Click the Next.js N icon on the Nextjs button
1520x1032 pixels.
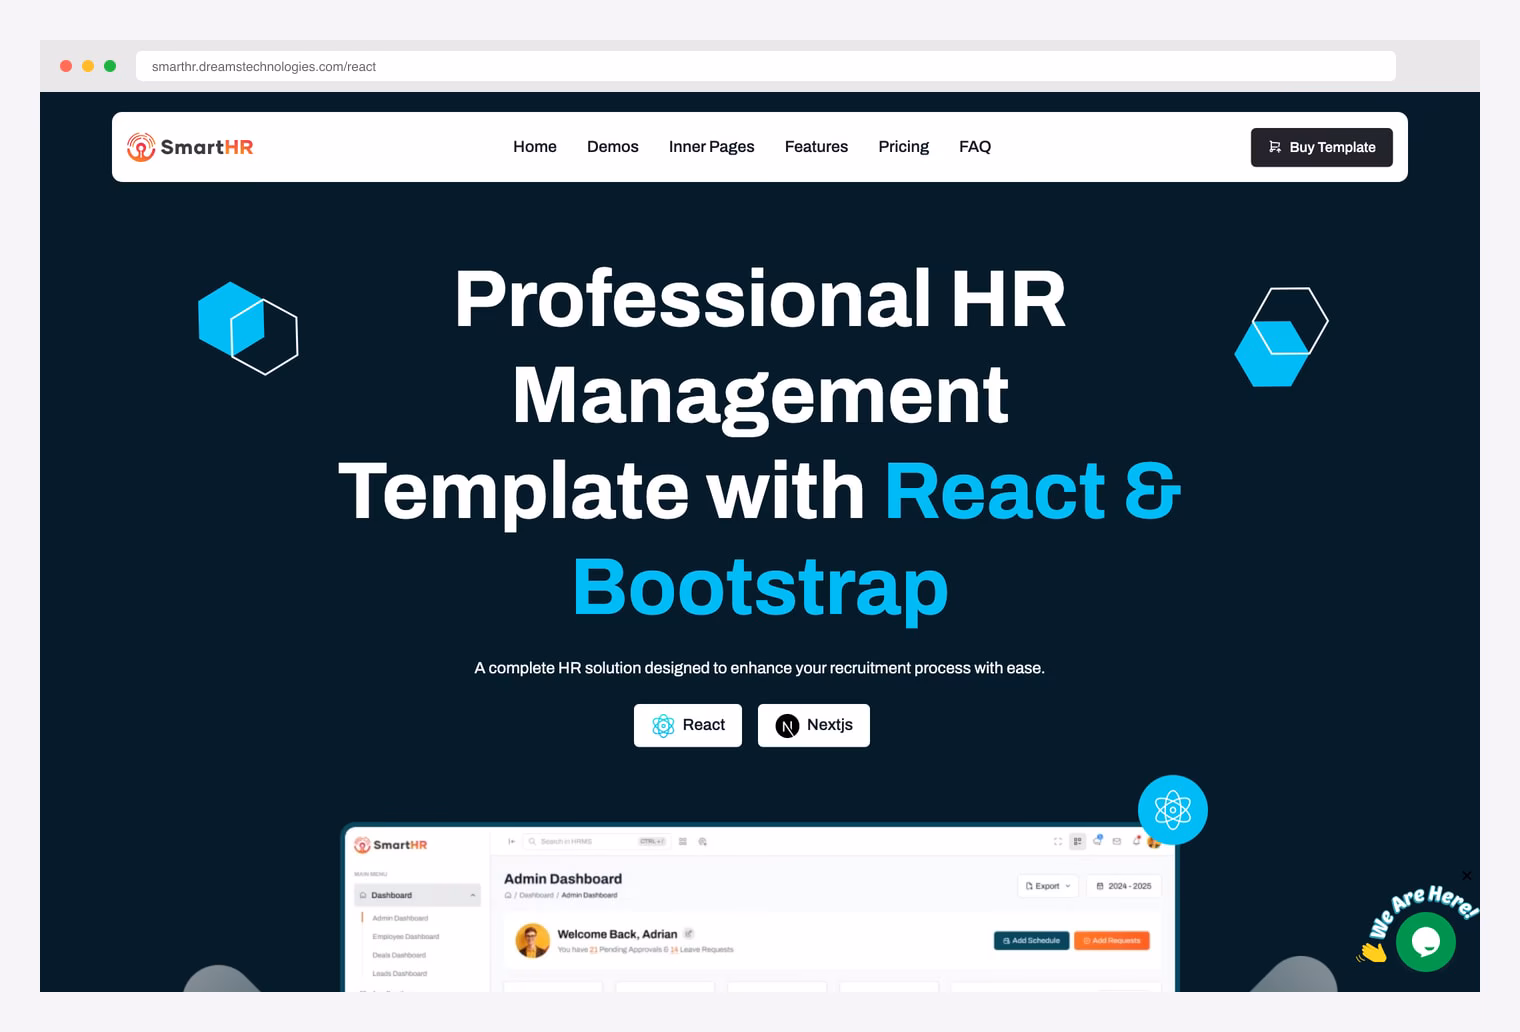[787, 726]
